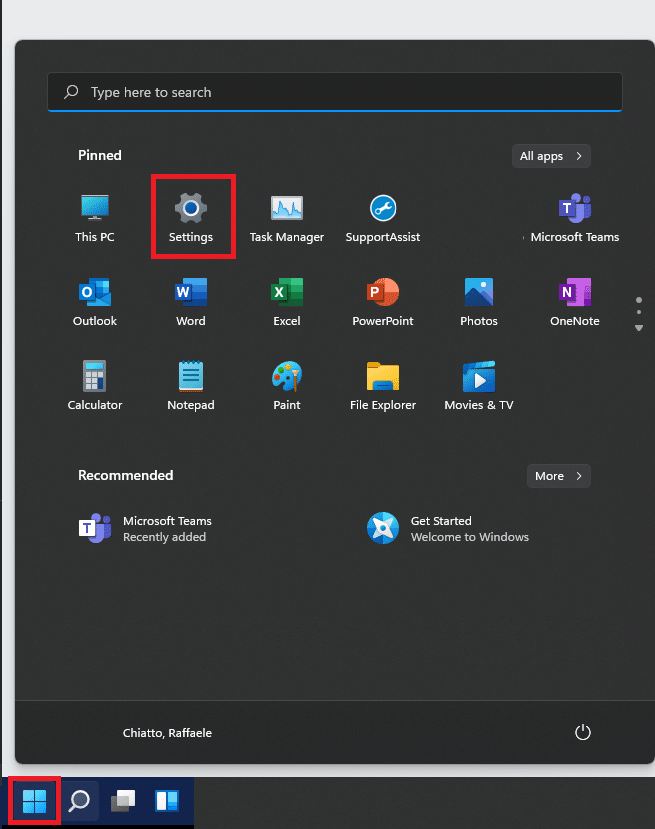Open Get Started Welcome to Windows

coord(448,529)
